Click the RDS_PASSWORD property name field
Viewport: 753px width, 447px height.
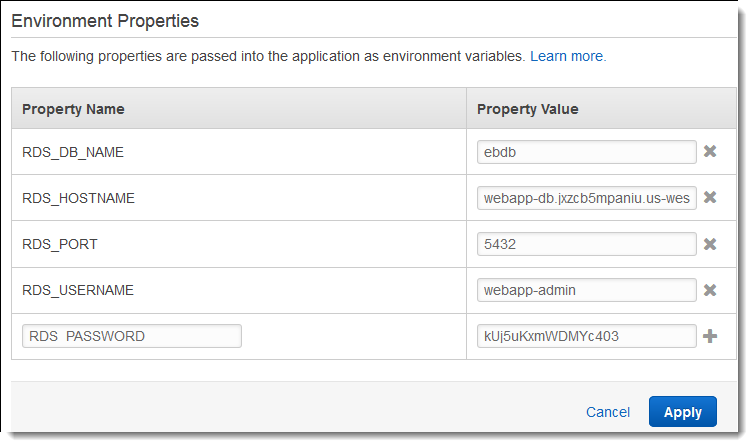click(x=131, y=336)
